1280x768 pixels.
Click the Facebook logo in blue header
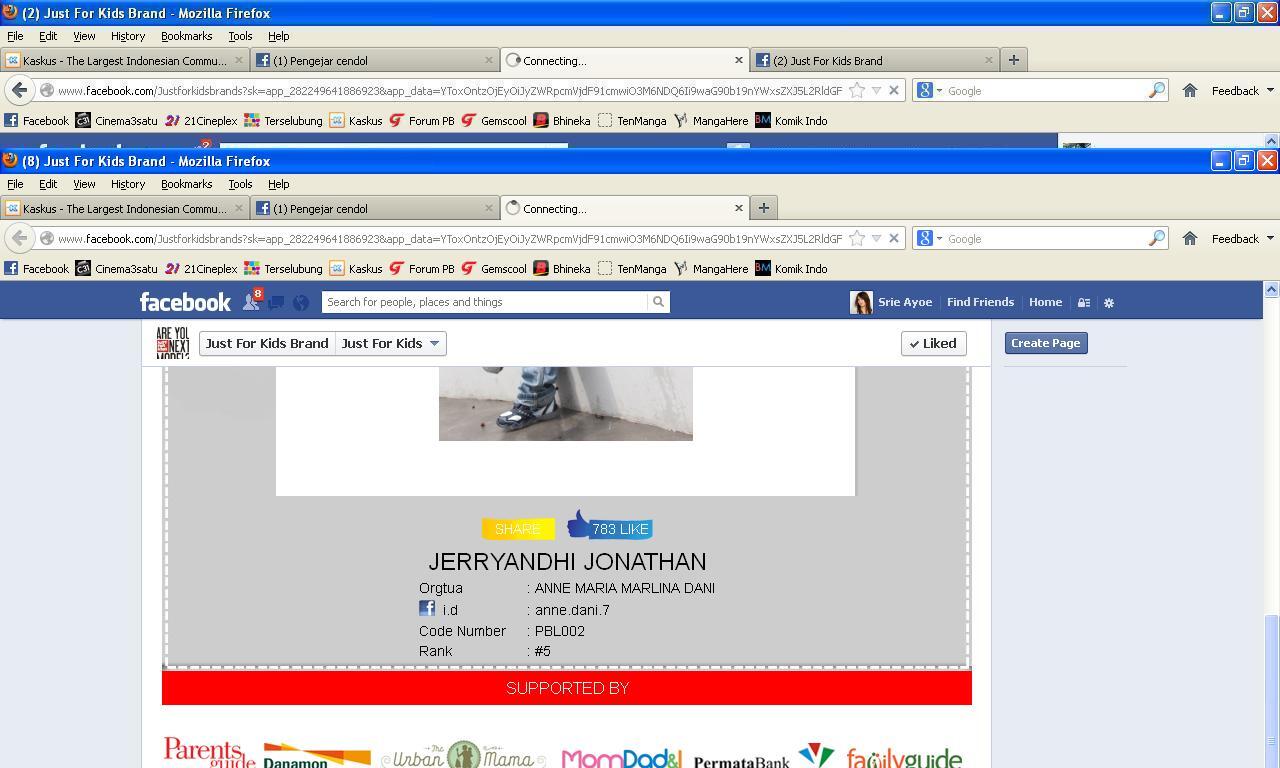(185, 302)
